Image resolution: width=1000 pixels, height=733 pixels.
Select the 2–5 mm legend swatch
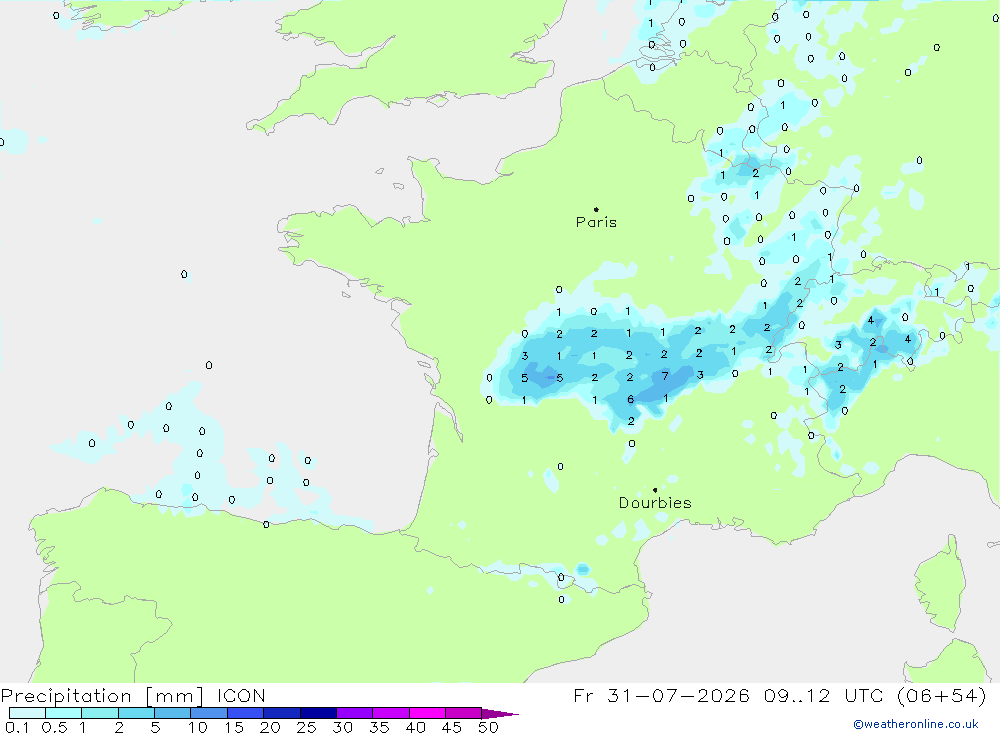[x=136, y=713]
